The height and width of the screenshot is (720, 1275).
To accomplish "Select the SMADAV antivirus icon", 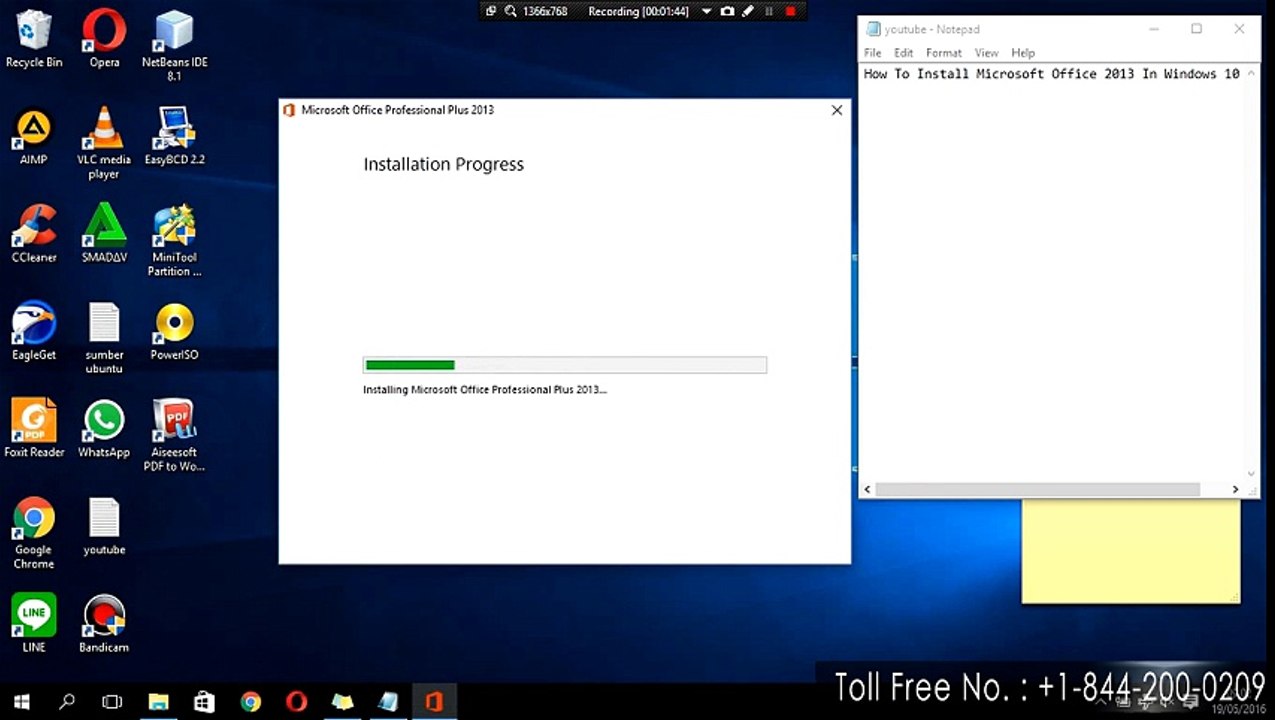I will click(104, 234).
